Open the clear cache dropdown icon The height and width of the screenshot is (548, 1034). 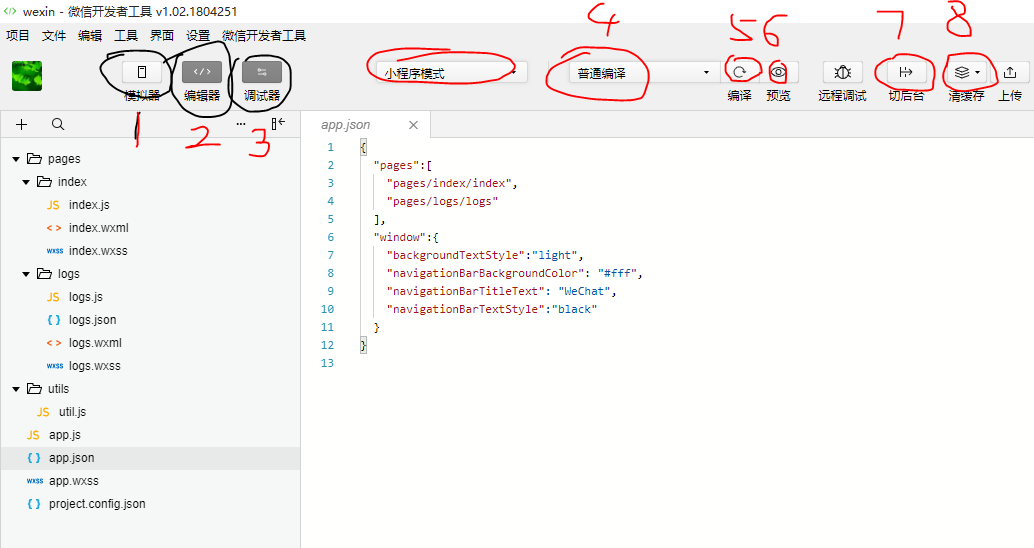pyautogui.click(x=967, y=73)
